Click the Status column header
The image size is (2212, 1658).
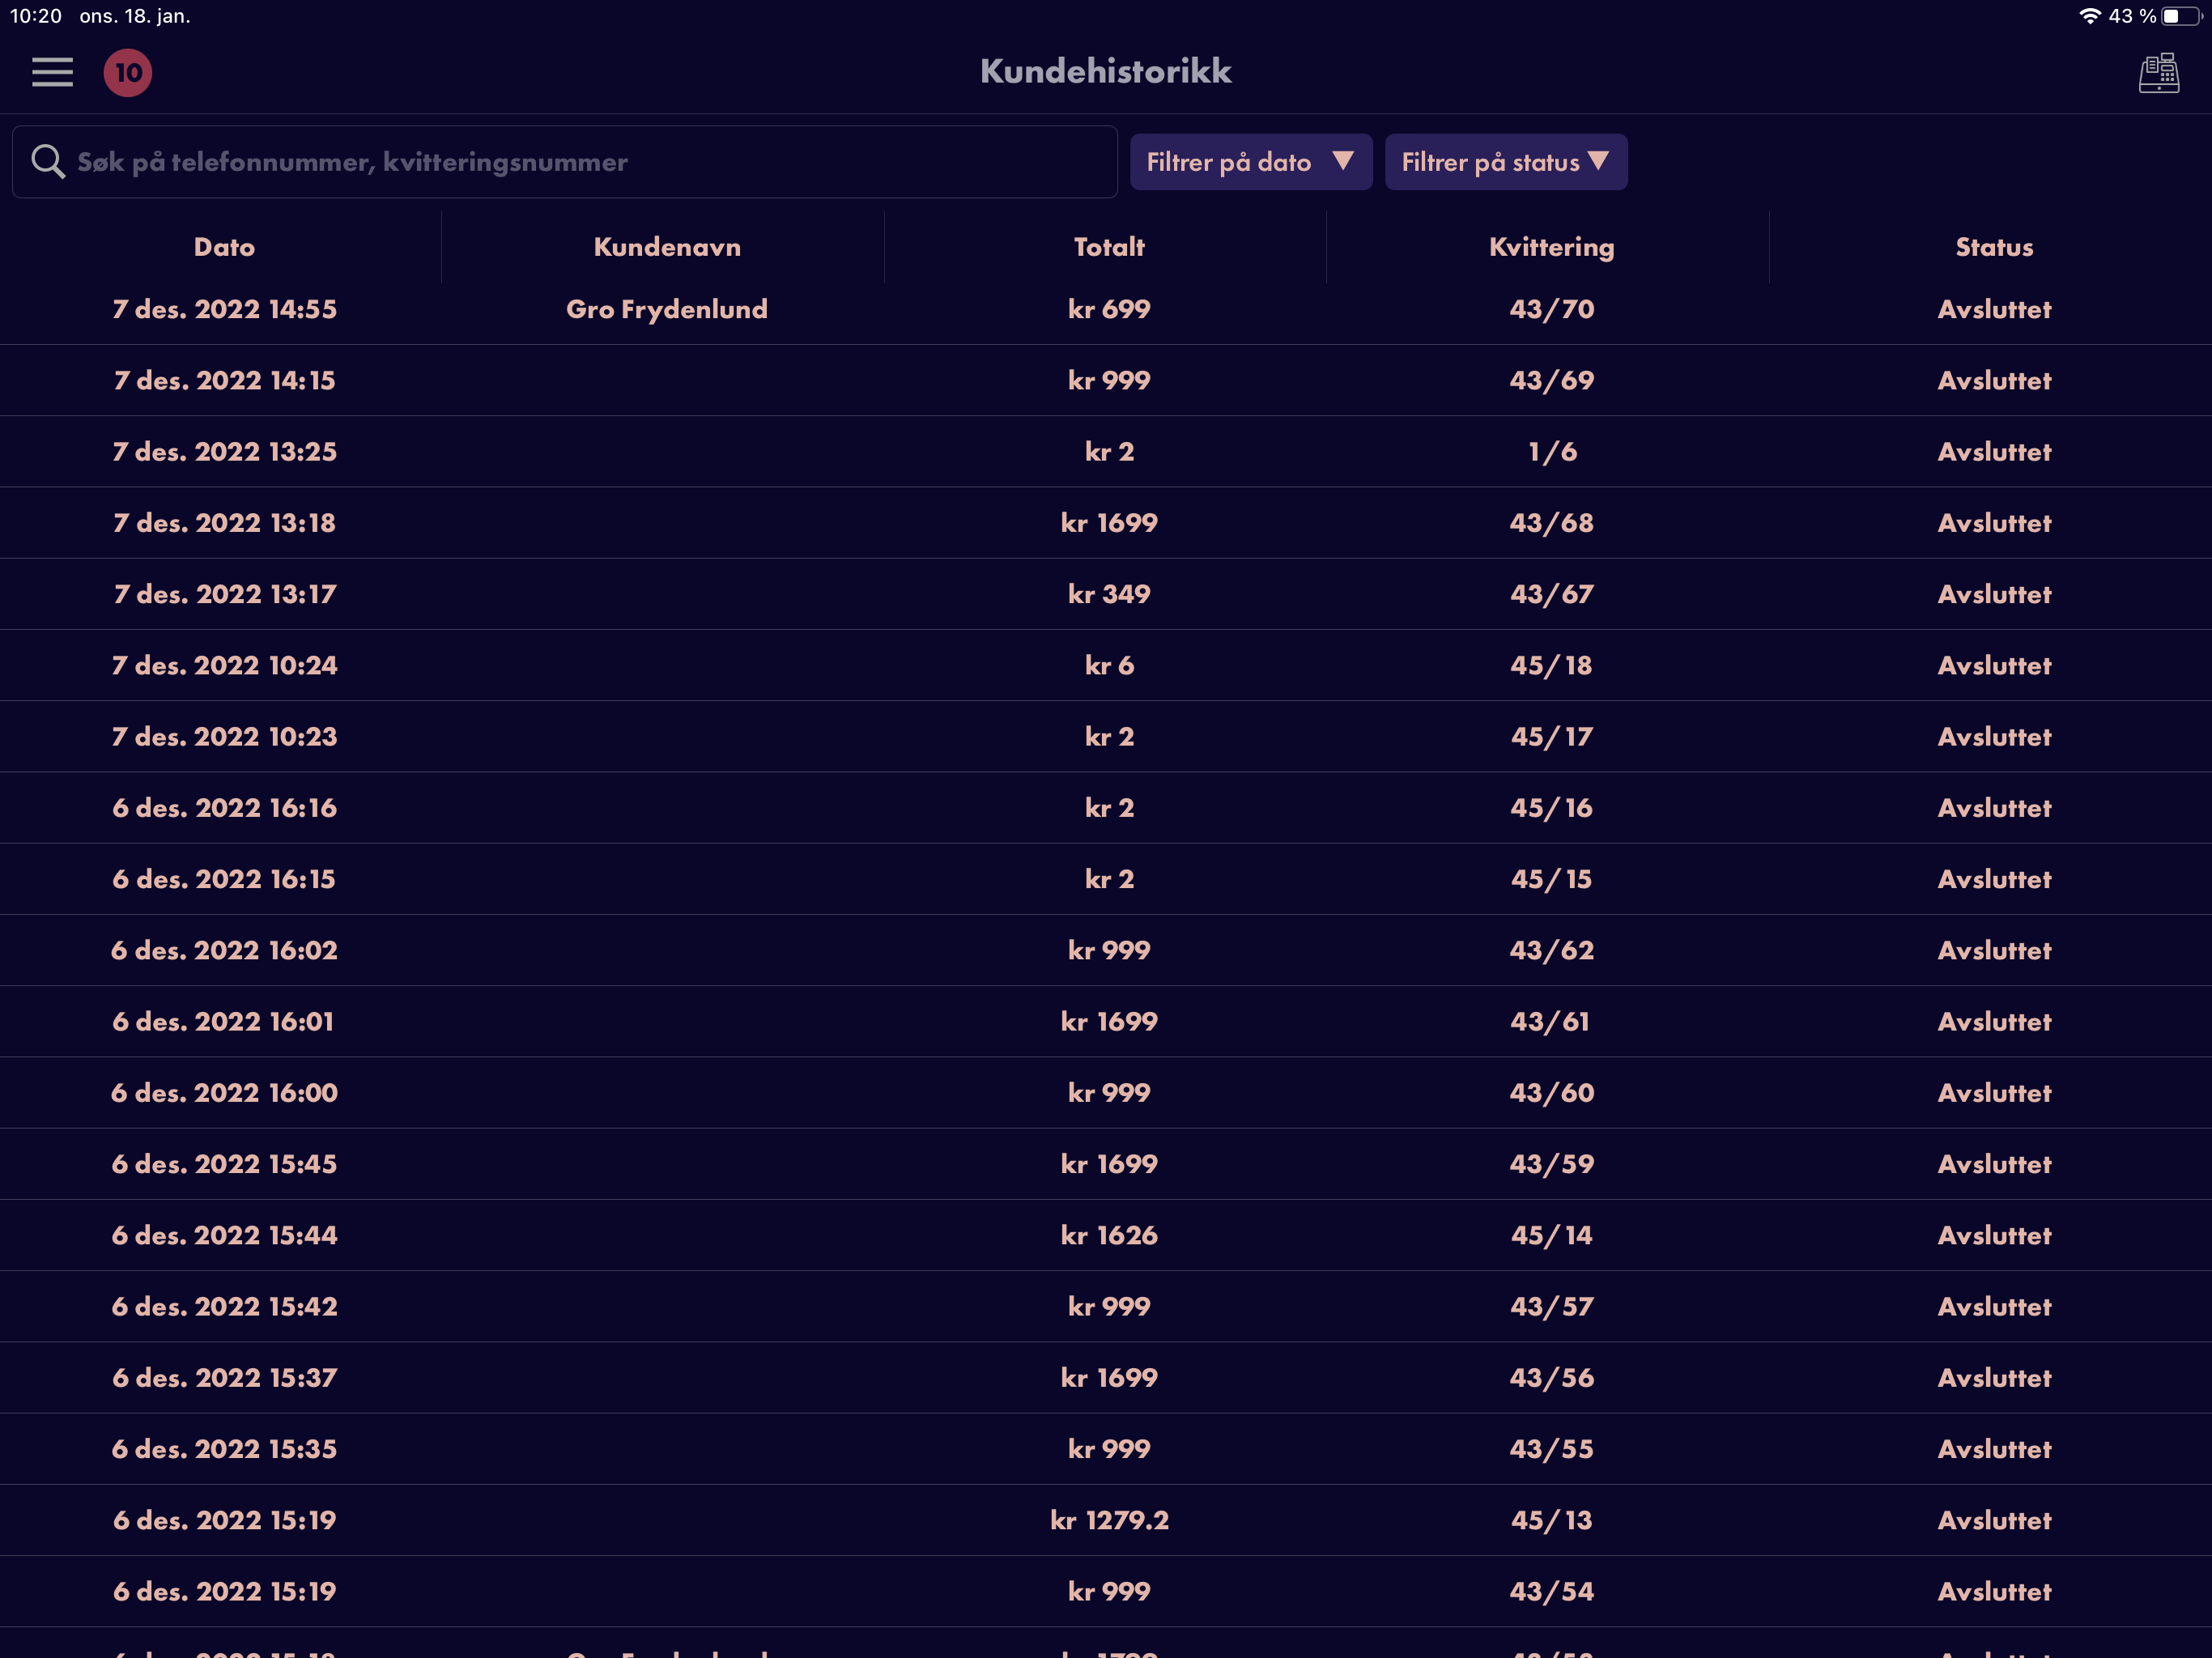pos(1994,247)
